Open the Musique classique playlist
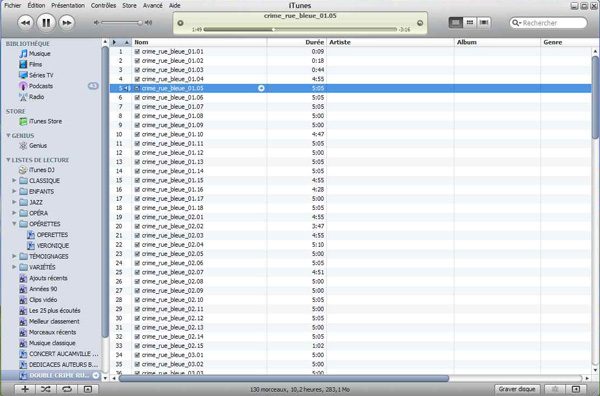 tap(47, 343)
